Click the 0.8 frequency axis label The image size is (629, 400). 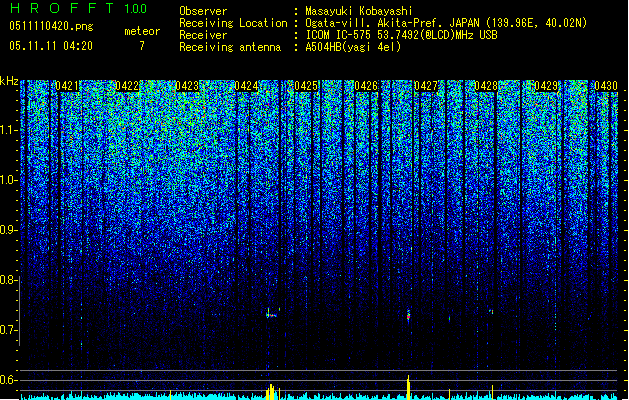[8, 280]
